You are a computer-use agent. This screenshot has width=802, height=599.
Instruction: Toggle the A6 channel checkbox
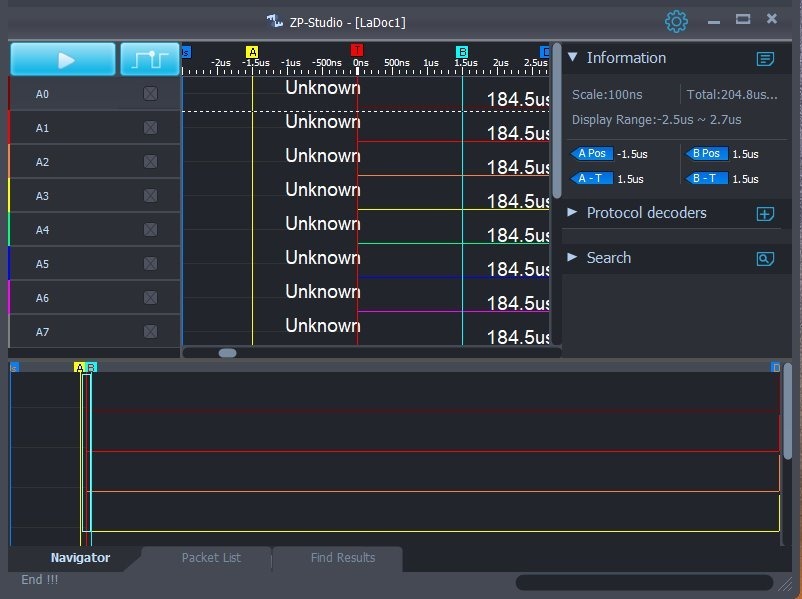(150, 298)
